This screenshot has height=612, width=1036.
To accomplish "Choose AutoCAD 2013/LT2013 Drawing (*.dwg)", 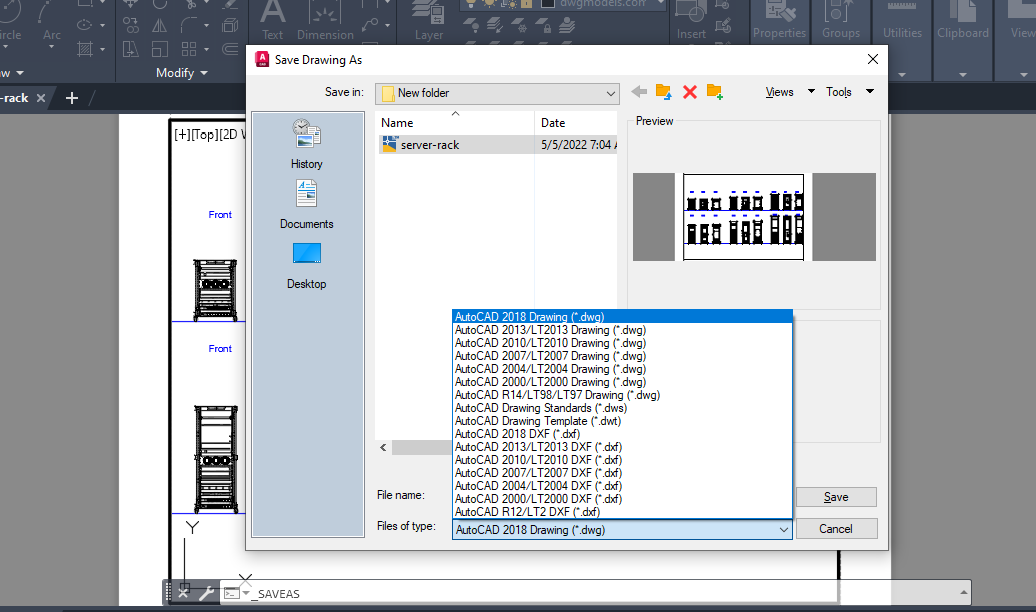I will (622, 330).
